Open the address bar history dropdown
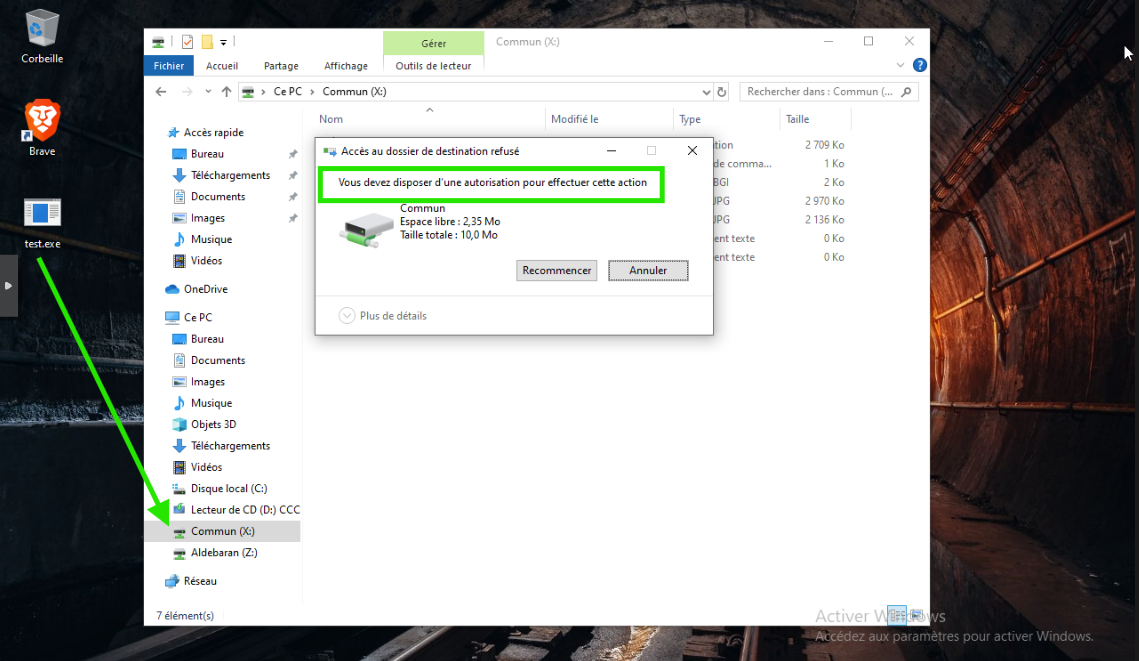 tap(705, 92)
